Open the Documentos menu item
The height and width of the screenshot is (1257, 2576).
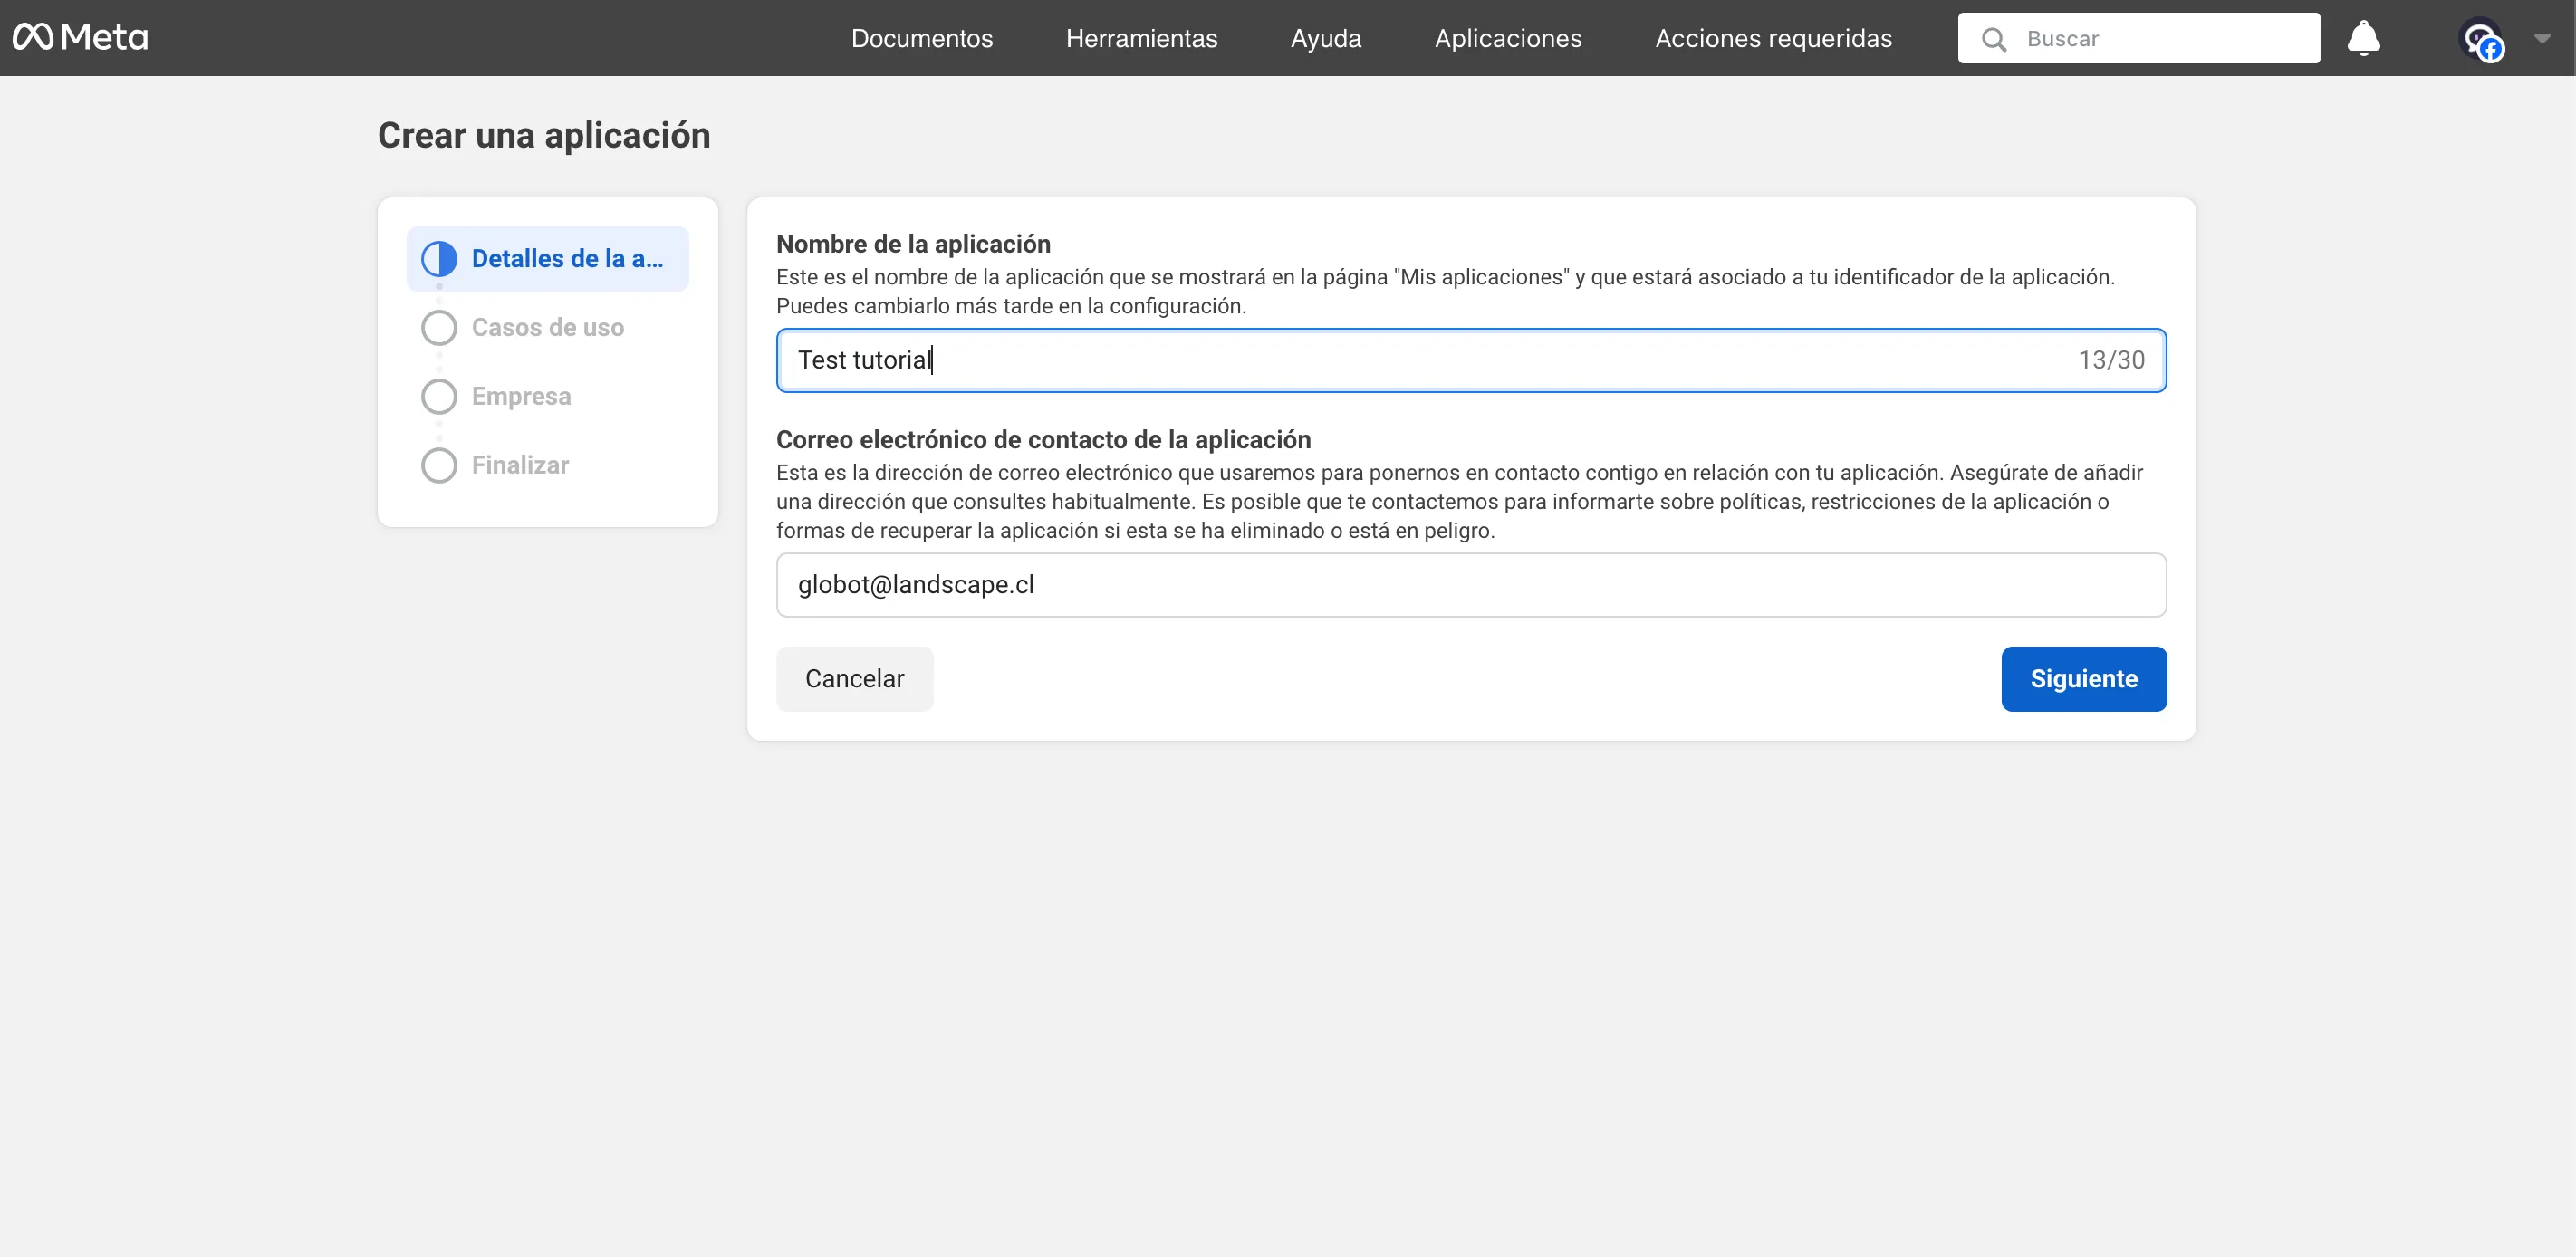(x=921, y=38)
